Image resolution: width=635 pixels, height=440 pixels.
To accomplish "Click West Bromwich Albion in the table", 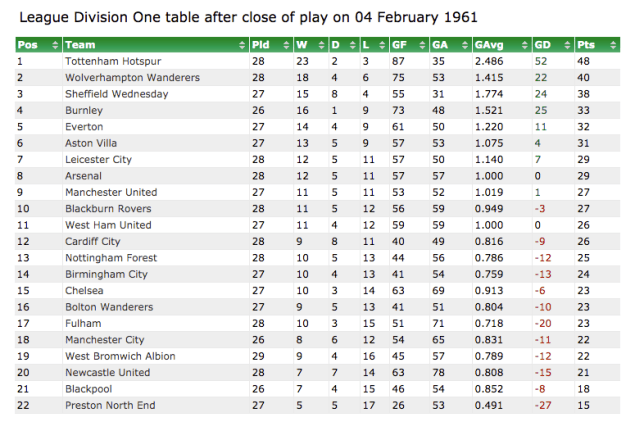I will click(x=120, y=356).
